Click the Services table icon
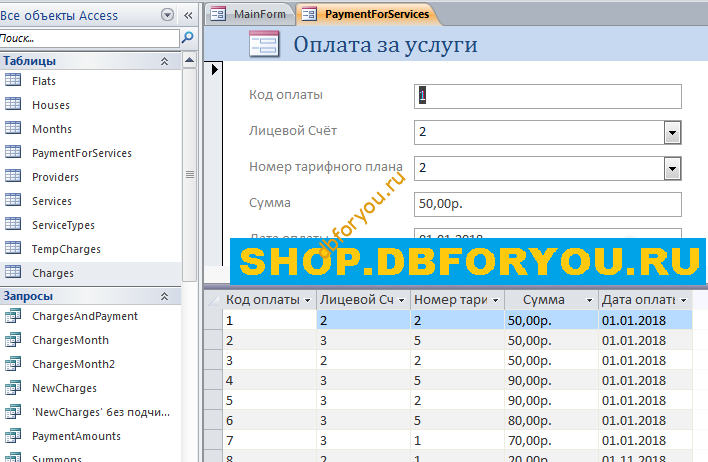The image size is (708, 462). 13,200
